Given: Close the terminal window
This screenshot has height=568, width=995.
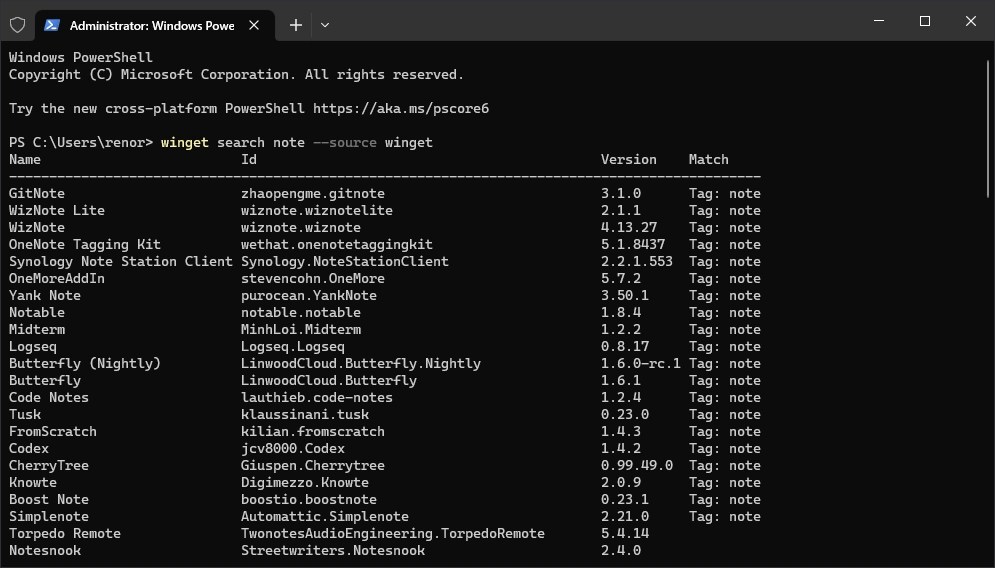Looking at the screenshot, I should [971, 21].
